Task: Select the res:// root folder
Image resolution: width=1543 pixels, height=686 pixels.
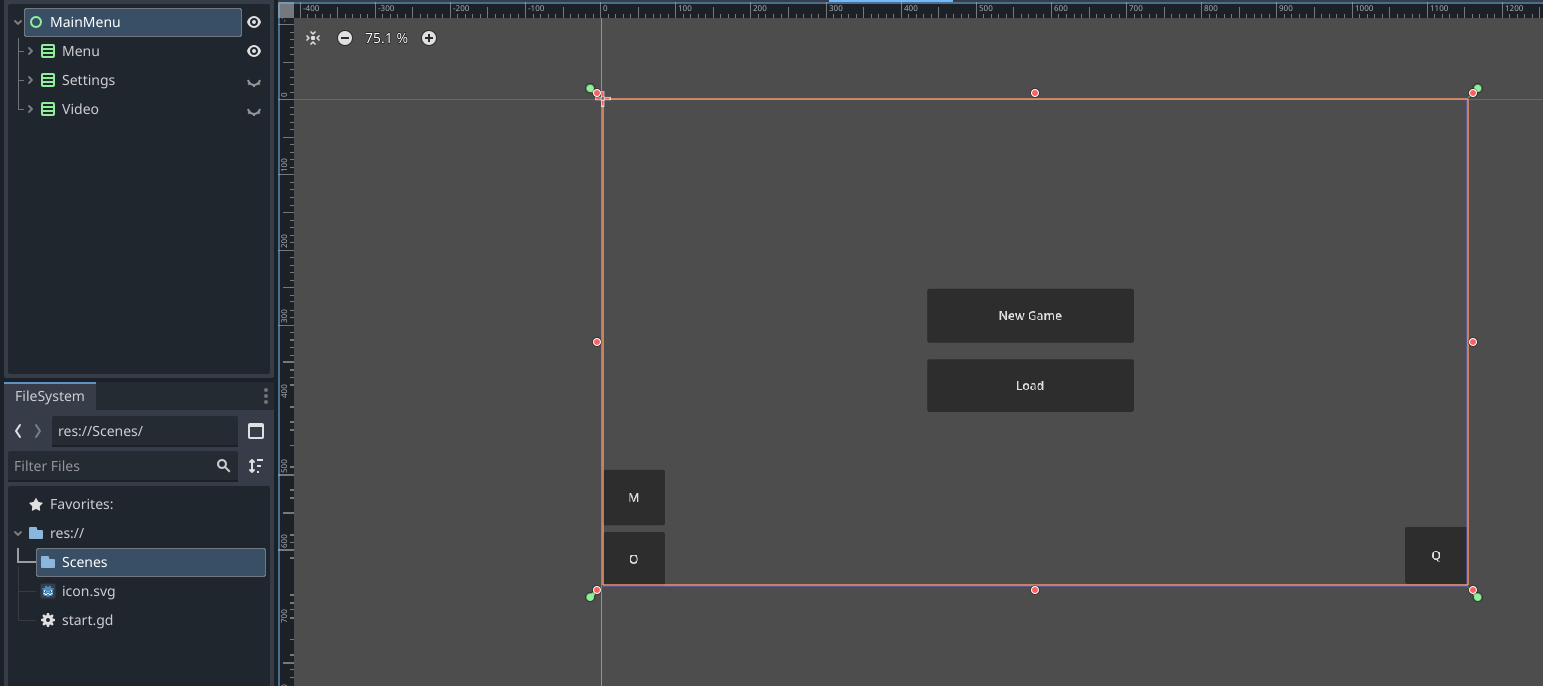Action: point(66,533)
